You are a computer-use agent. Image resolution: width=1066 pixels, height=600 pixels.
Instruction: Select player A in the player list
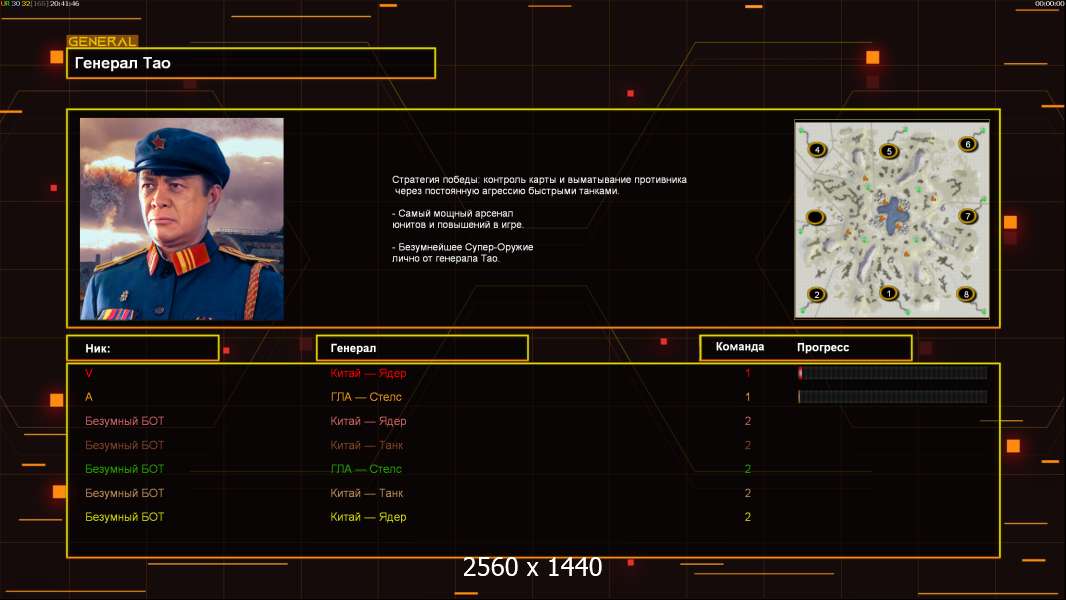click(89, 397)
